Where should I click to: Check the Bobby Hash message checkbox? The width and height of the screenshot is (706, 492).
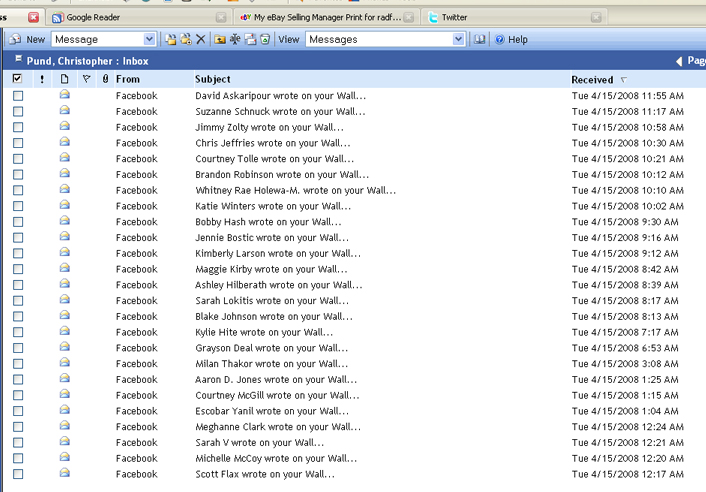(x=18, y=222)
